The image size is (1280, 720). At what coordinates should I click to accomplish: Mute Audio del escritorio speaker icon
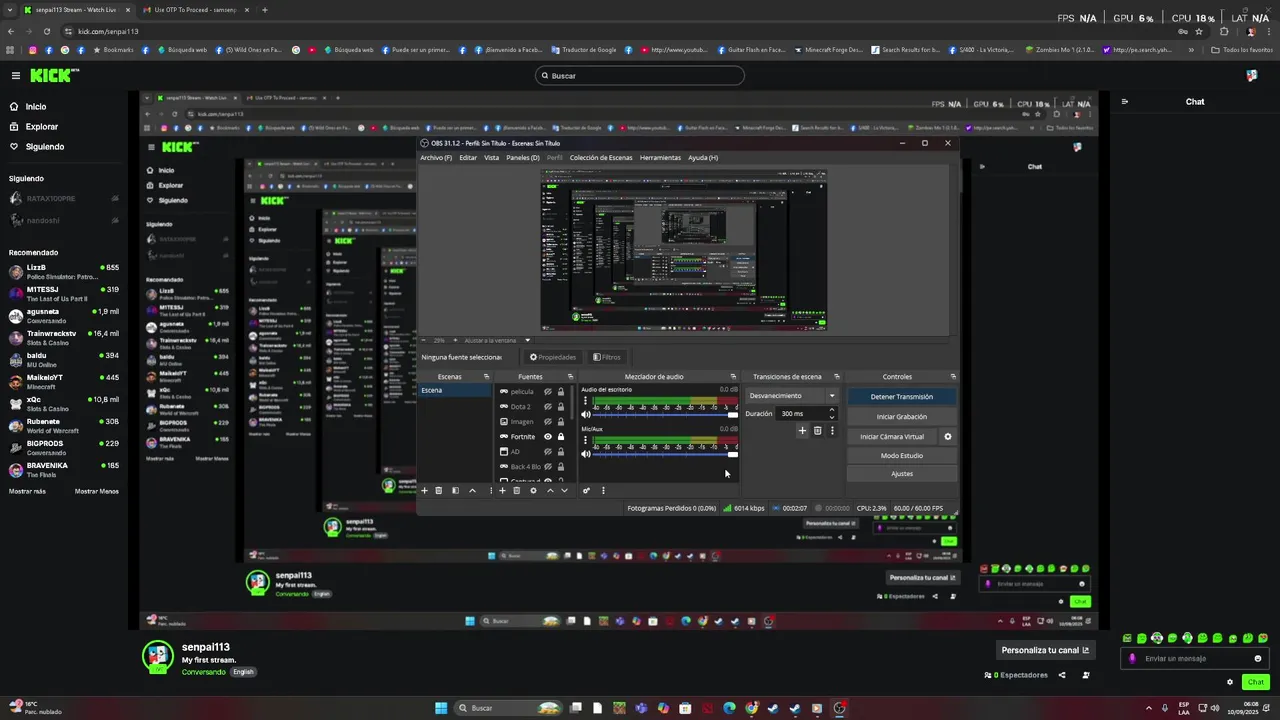(x=586, y=414)
